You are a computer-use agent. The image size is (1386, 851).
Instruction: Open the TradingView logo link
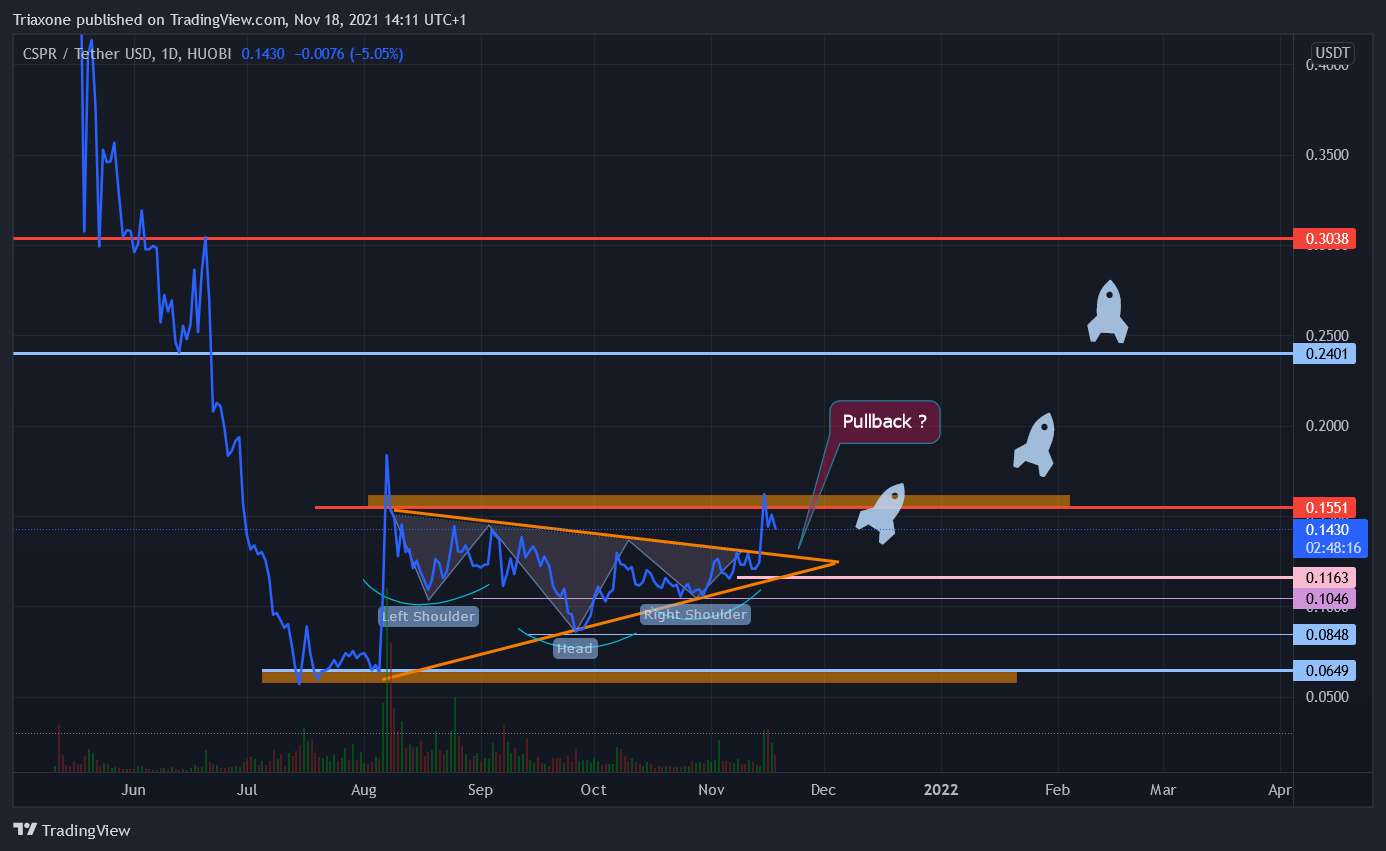(72, 830)
